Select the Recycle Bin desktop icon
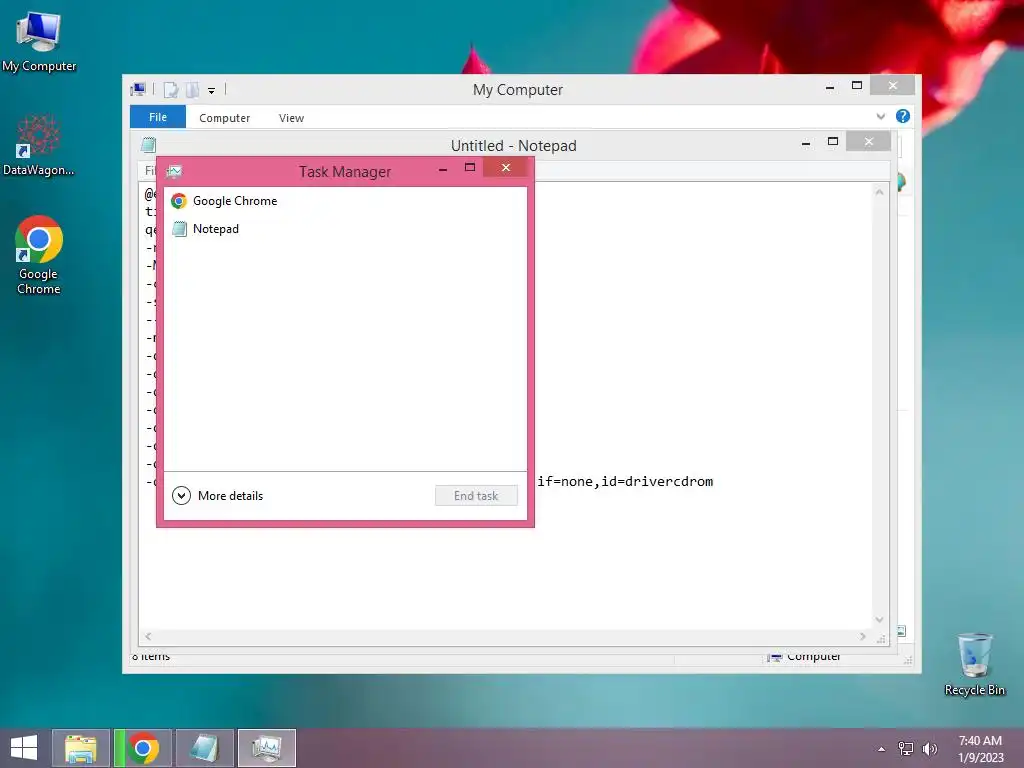The image size is (1024, 768). pyautogui.click(x=974, y=664)
